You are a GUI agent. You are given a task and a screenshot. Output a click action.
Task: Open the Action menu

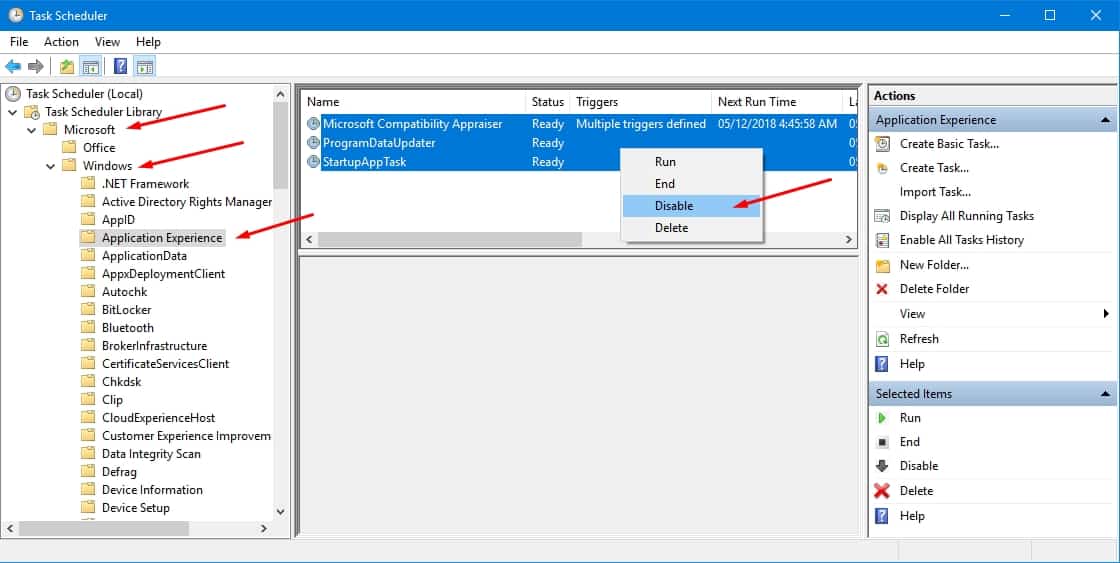point(61,42)
